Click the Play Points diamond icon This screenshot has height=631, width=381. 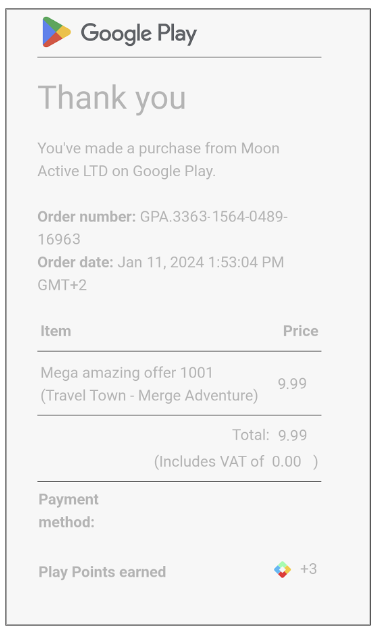click(282, 569)
